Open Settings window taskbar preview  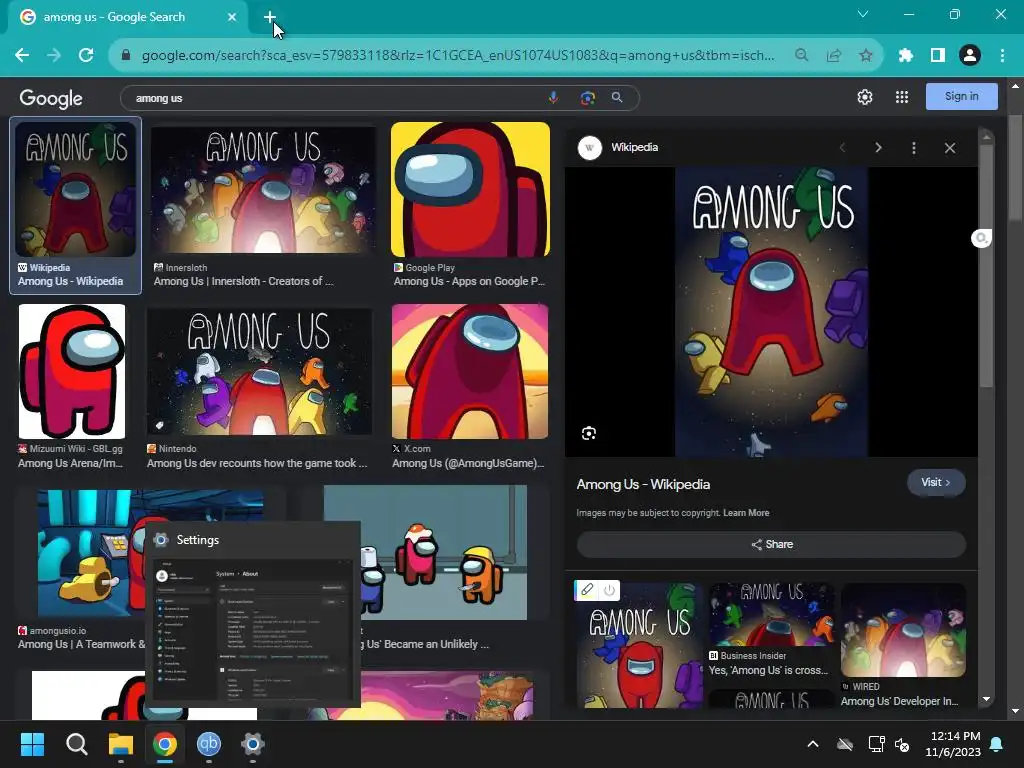pyautogui.click(x=253, y=615)
